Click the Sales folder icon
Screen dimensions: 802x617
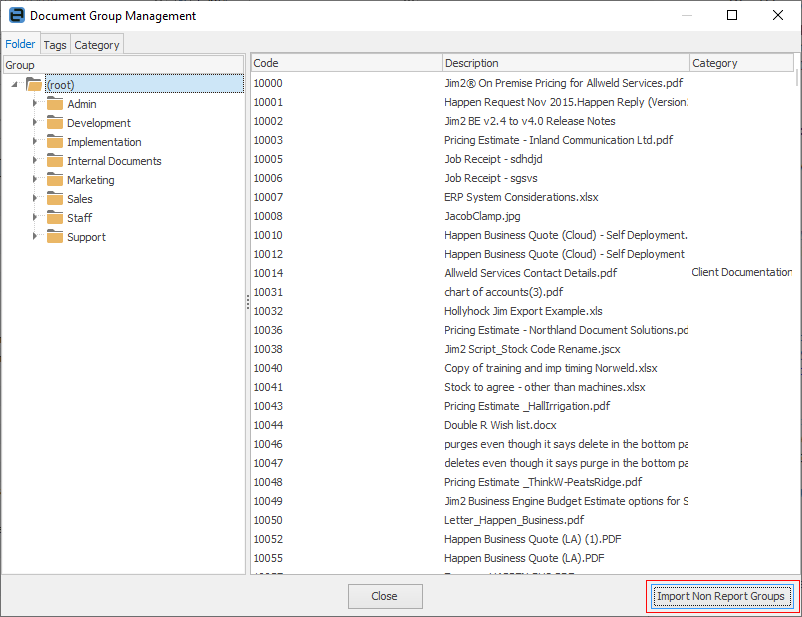[x=54, y=199]
